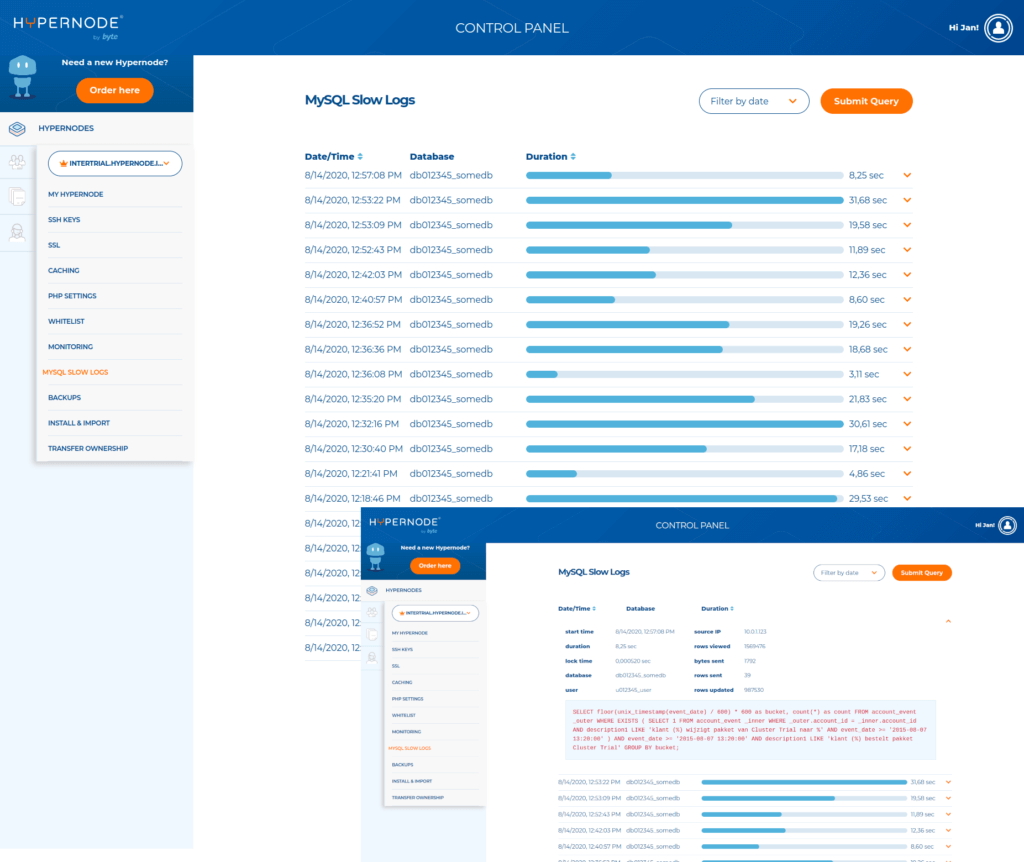
Task: Go to 'Transfer Ownership' in the main sidebar
Action: coord(88,448)
